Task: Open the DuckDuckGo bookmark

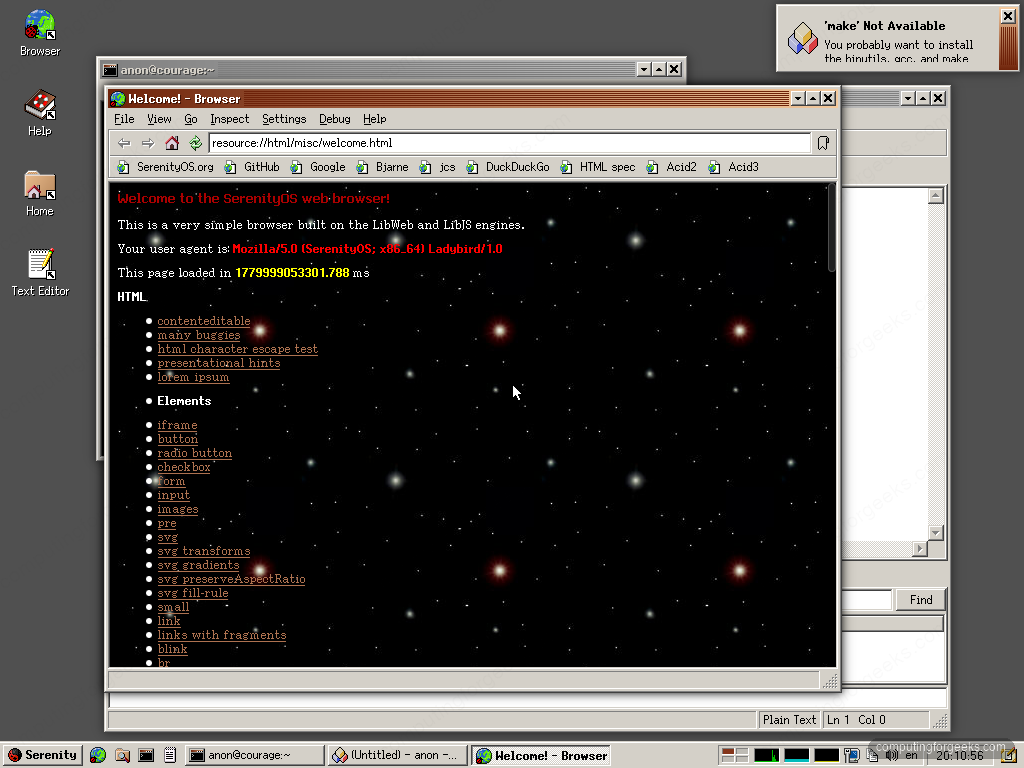Action: (508, 167)
